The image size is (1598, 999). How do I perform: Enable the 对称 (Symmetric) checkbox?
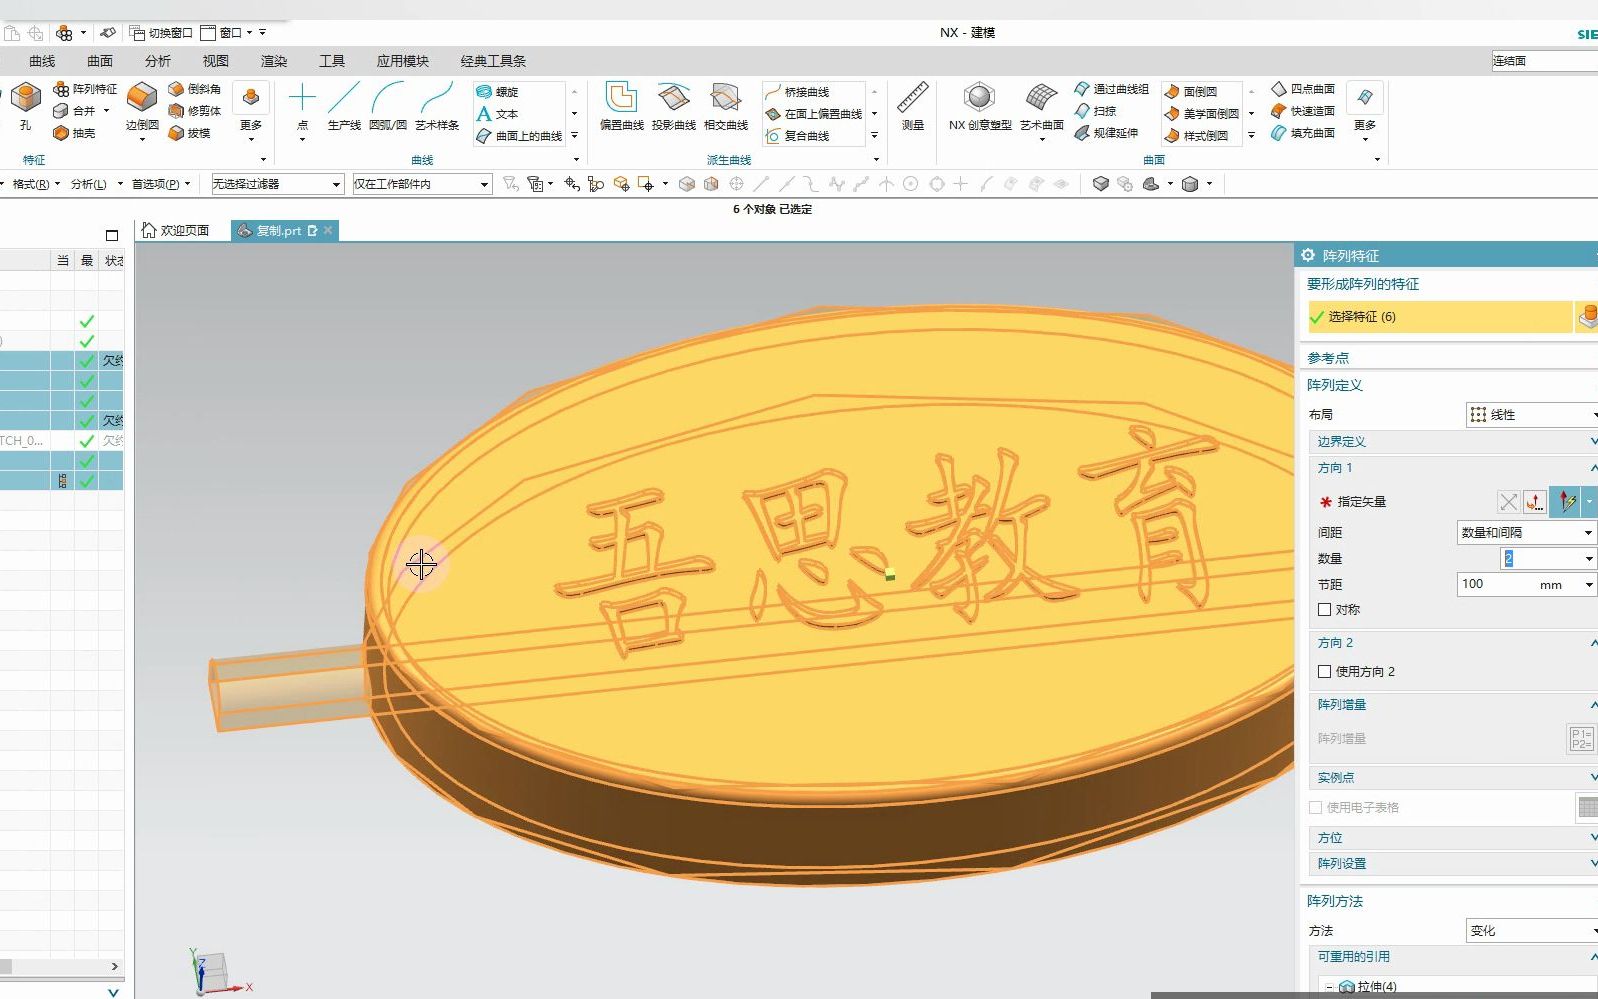coord(1324,609)
